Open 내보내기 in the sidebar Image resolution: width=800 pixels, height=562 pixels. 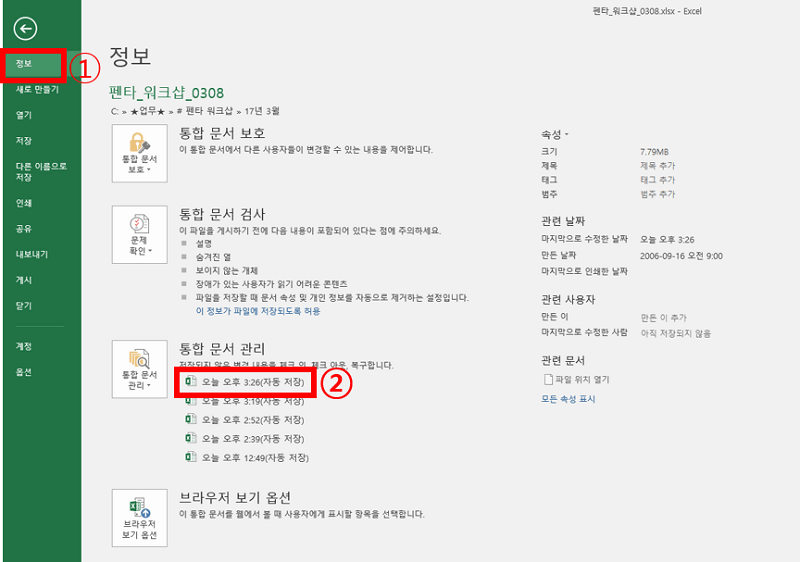pyautogui.click(x=32, y=254)
